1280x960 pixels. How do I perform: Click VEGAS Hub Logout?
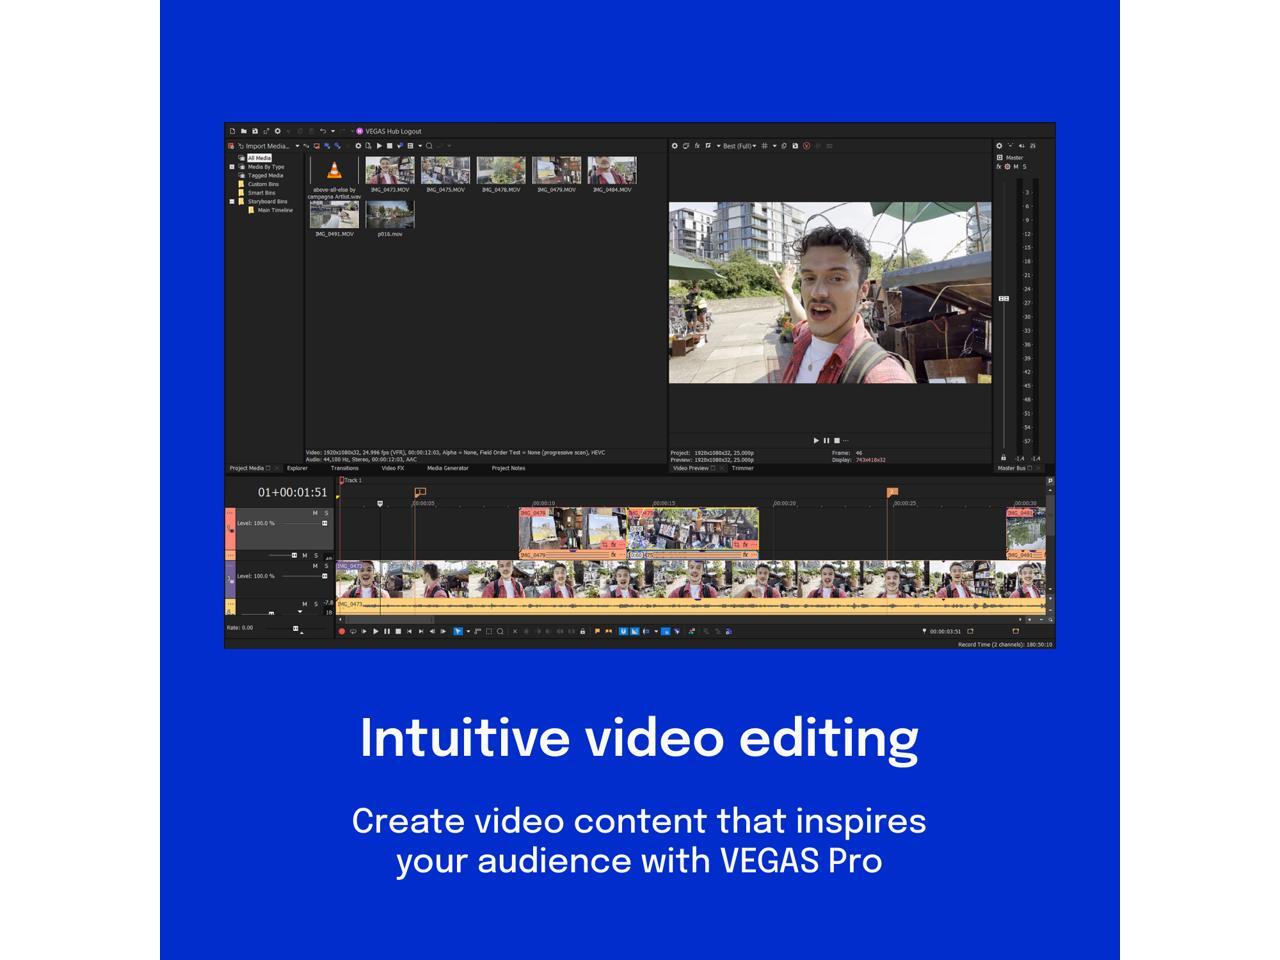[x=392, y=131]
